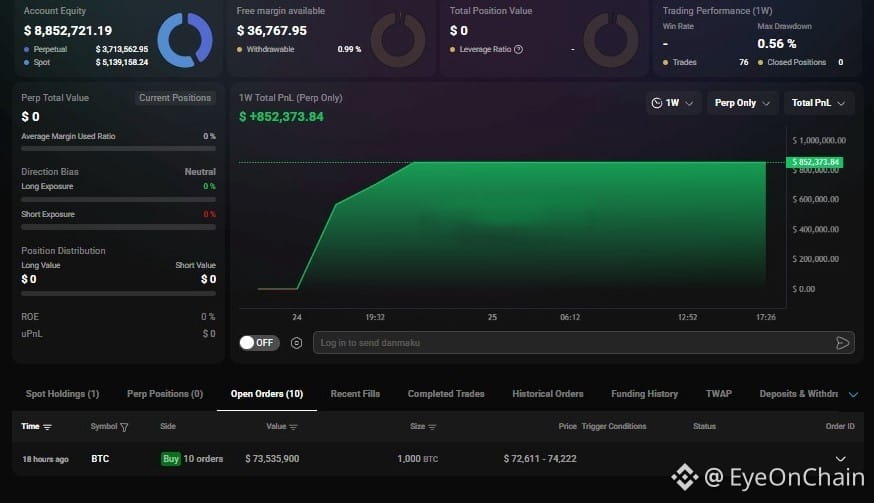Click the Trigger Conditions column header
The height and width of the screenshot is (503, 874).
point(614,427)
